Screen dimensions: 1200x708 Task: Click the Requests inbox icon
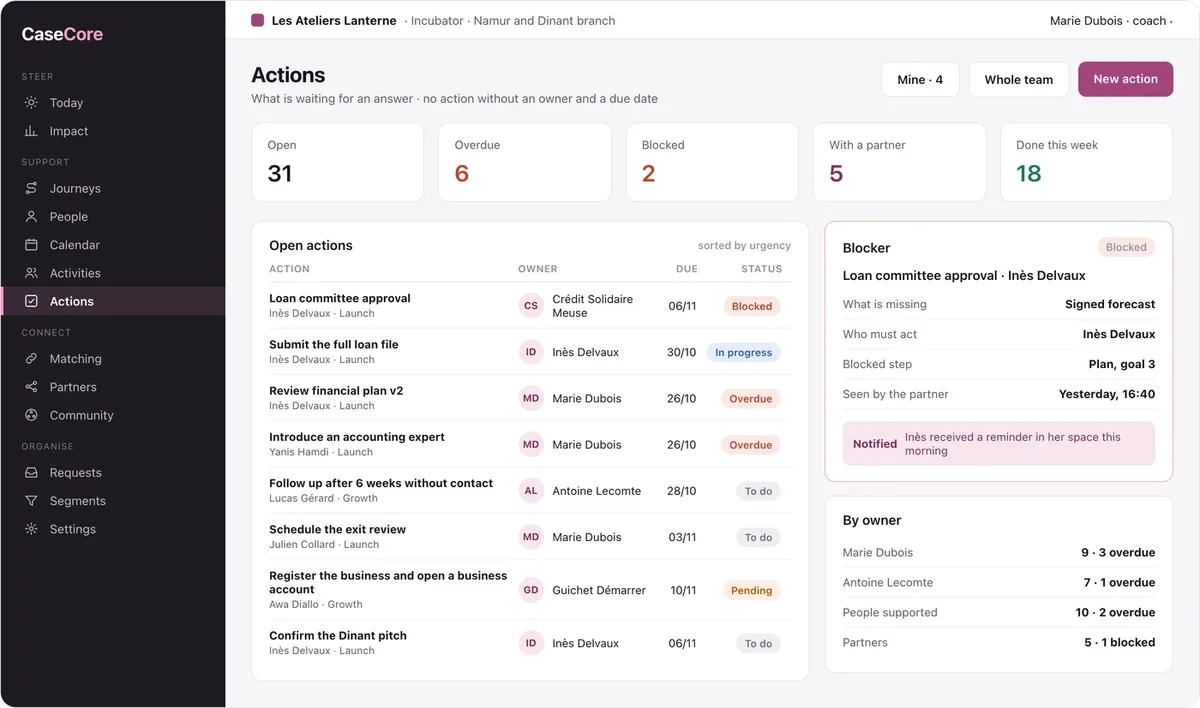click(x=31, y=473)
